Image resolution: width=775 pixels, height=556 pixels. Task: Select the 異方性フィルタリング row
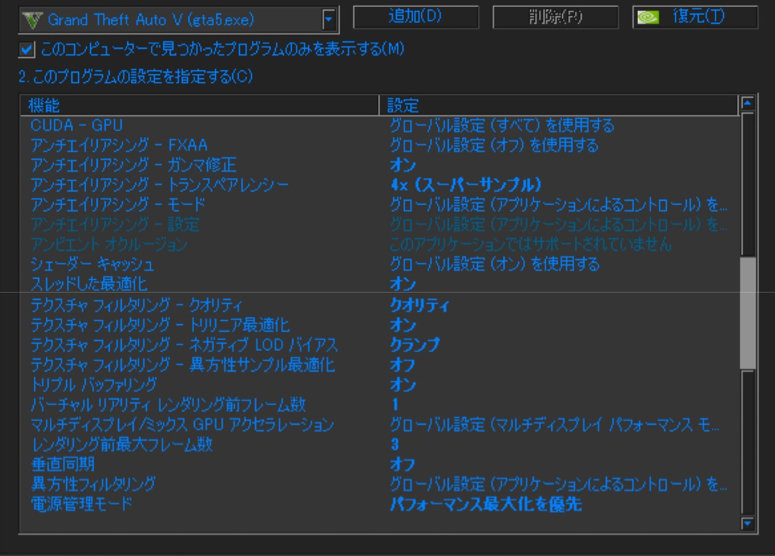[379, 484]
